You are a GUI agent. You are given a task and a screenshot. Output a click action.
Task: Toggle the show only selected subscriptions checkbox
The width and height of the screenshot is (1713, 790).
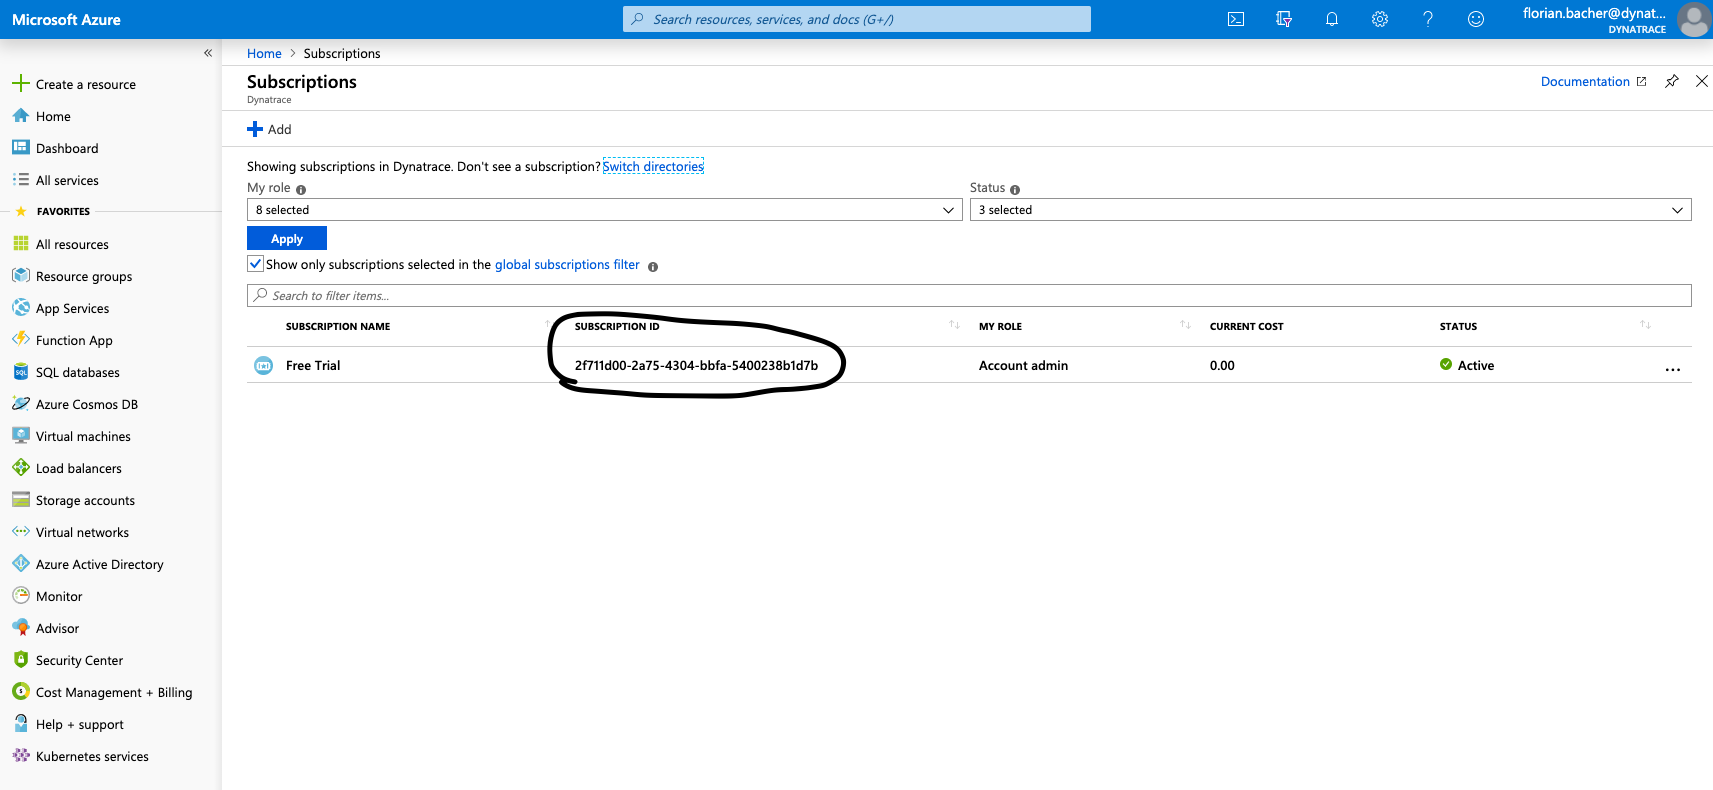[256, 264]
